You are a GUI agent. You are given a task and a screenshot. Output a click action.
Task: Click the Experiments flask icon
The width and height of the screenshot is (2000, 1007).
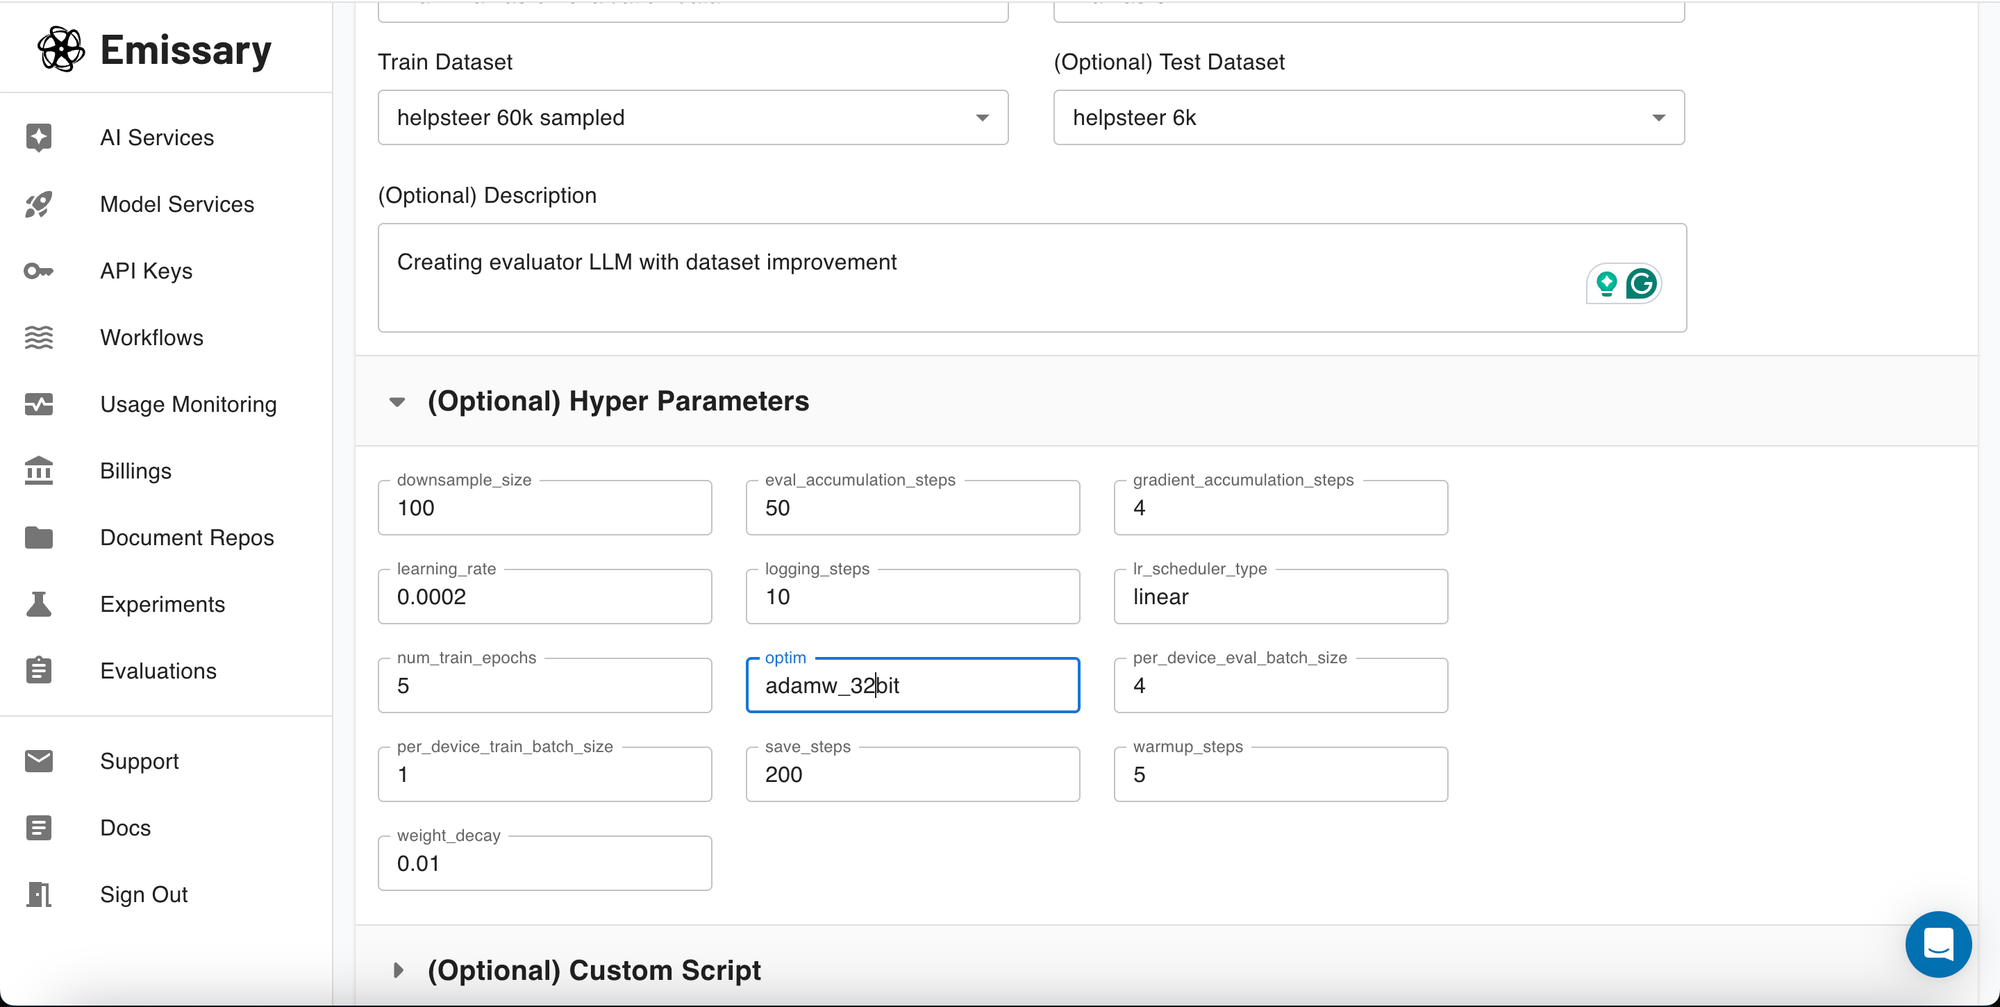coord(39,604)
